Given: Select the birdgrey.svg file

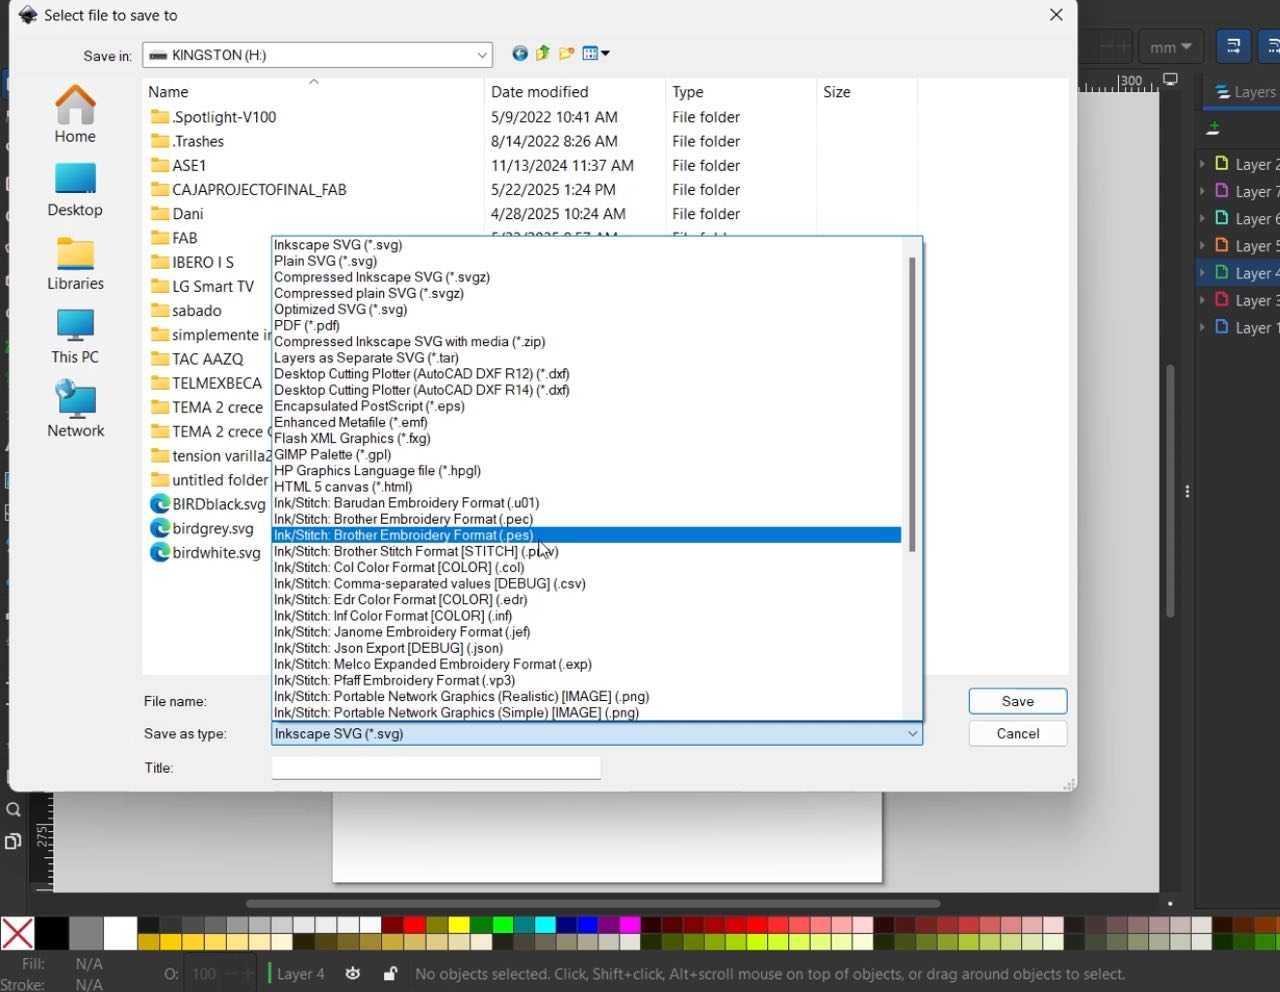Looking at the screenshot, I should tap(202, 528).
